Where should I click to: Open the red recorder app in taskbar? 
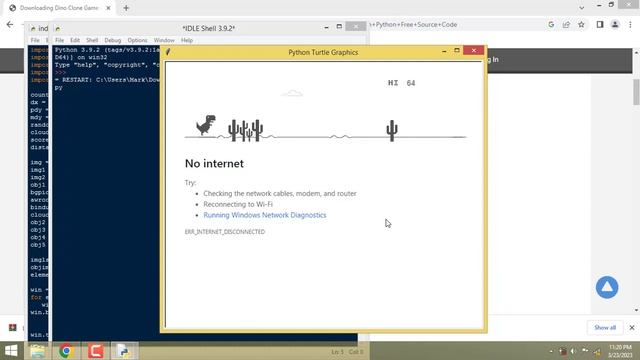click(96, 351)
